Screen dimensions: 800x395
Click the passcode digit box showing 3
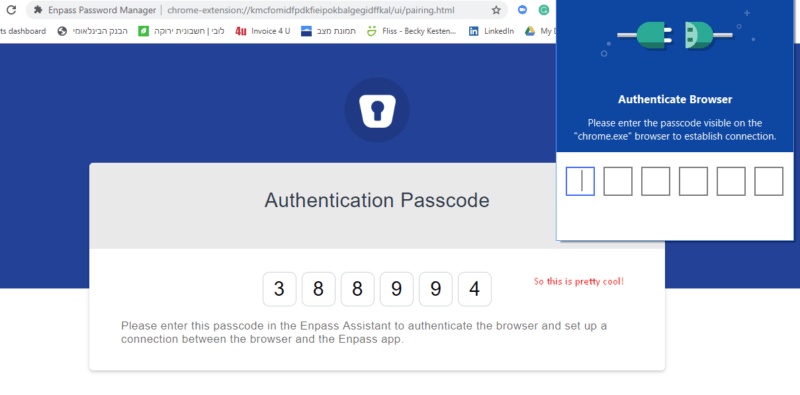(x=279, y=289)
